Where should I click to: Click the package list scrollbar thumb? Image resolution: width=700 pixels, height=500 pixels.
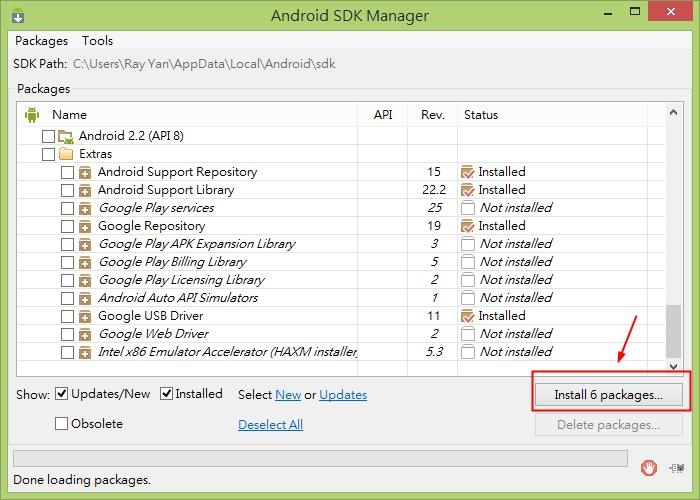click(674, 331)
